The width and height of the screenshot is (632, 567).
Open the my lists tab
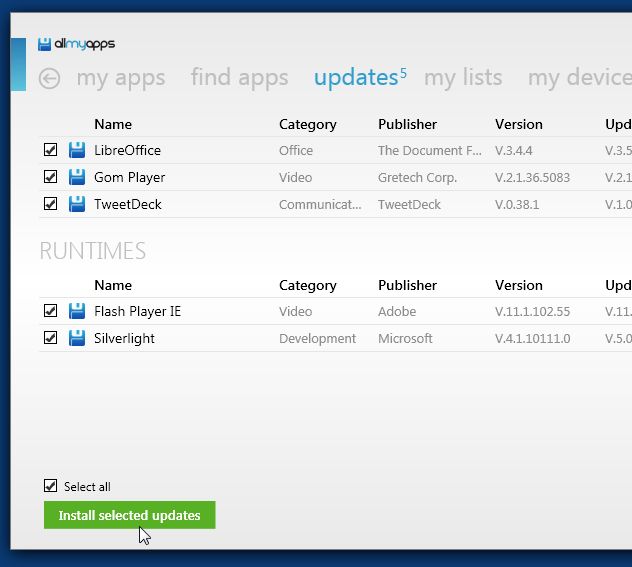463,78
